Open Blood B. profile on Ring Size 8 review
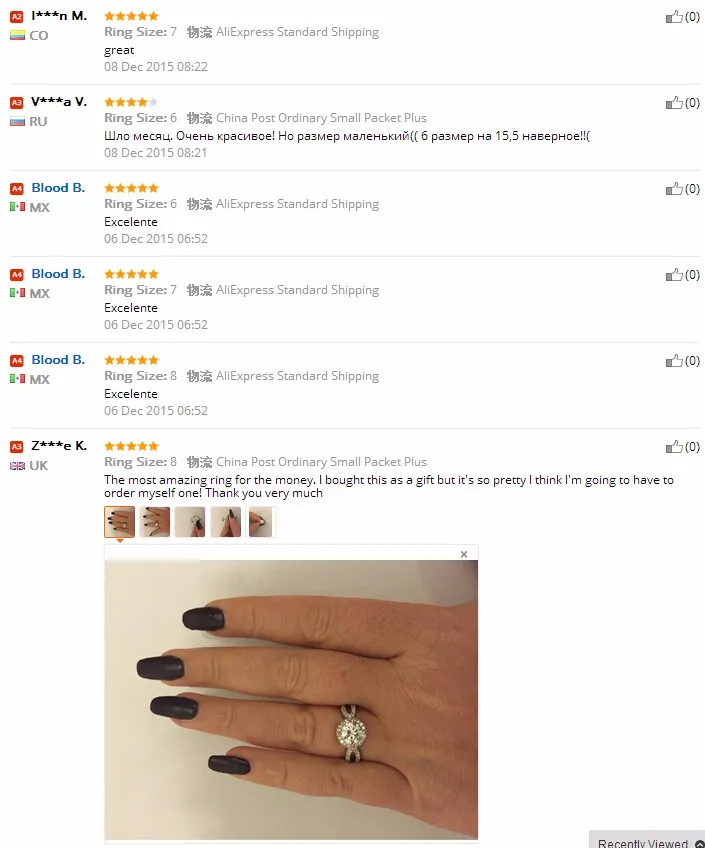705x848 pixels. click(x=58, y=360)
